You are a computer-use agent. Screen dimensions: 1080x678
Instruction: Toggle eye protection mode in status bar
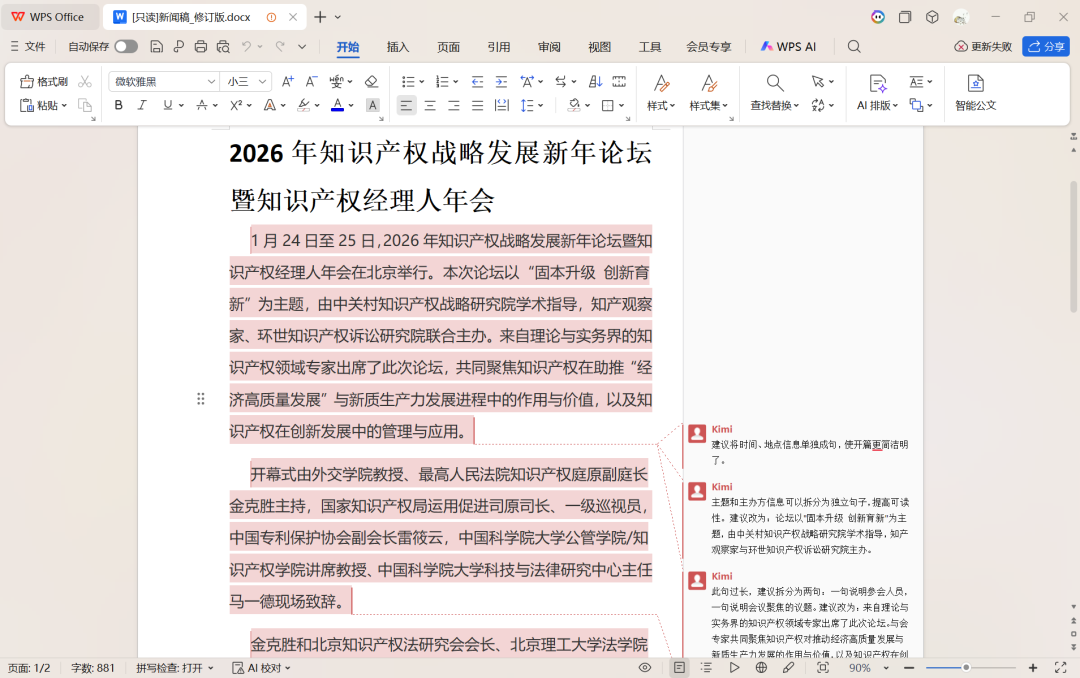pos(645,667)
